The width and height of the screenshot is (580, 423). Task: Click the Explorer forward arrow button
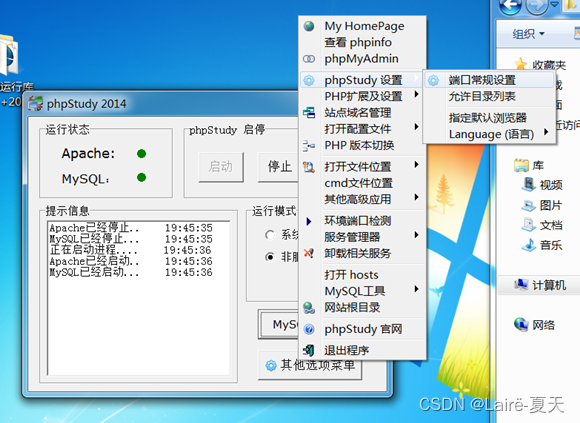[537, 5]
